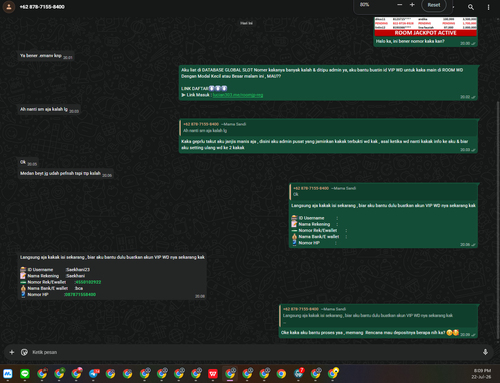Viewport: 500px width, 383px height.
Task: Open the last Chrome icon with yellow badge
Action: (333, 374)
